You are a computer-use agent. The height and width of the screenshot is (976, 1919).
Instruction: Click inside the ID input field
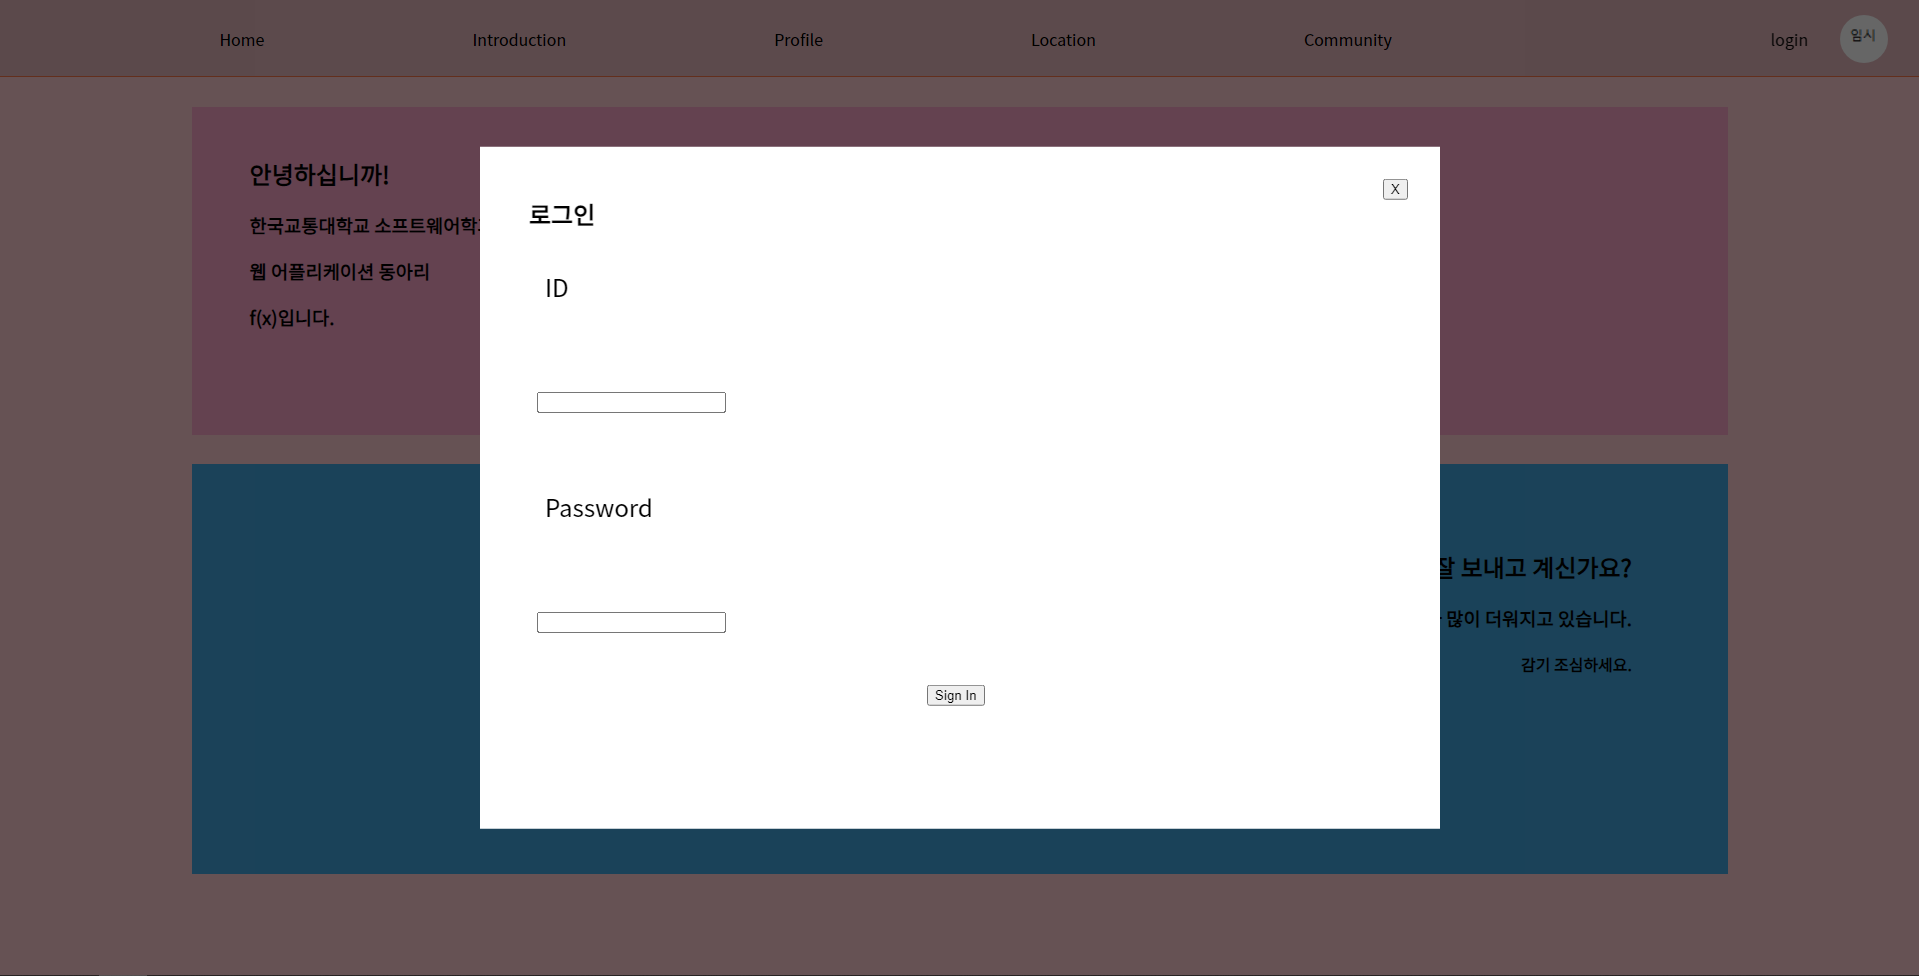[630, 401]
